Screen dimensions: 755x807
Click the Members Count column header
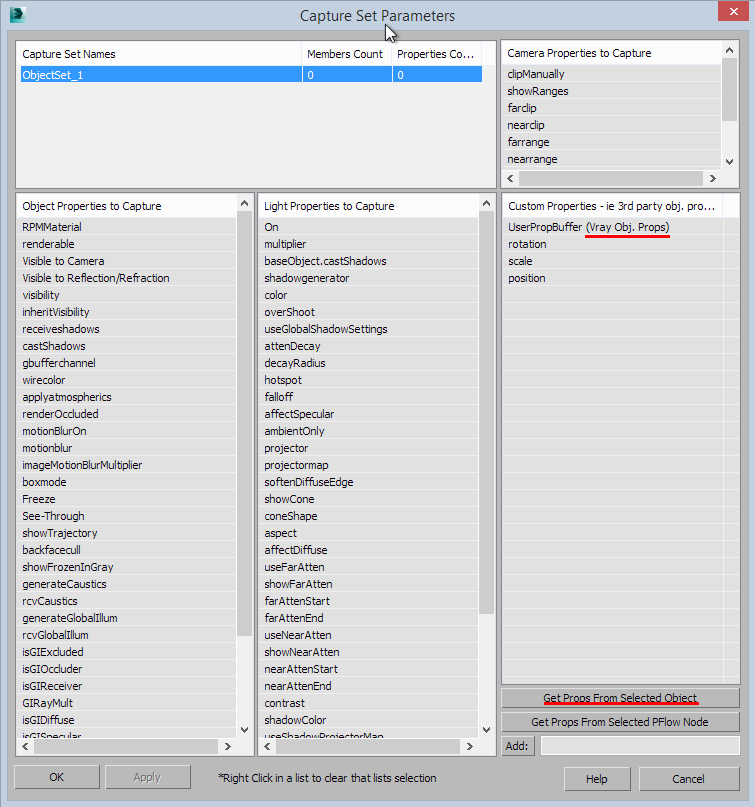[x=343, y=54]
